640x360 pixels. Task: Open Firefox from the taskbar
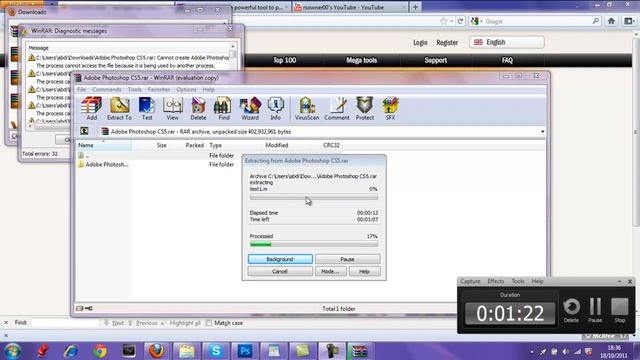click(x=157, y=351)
